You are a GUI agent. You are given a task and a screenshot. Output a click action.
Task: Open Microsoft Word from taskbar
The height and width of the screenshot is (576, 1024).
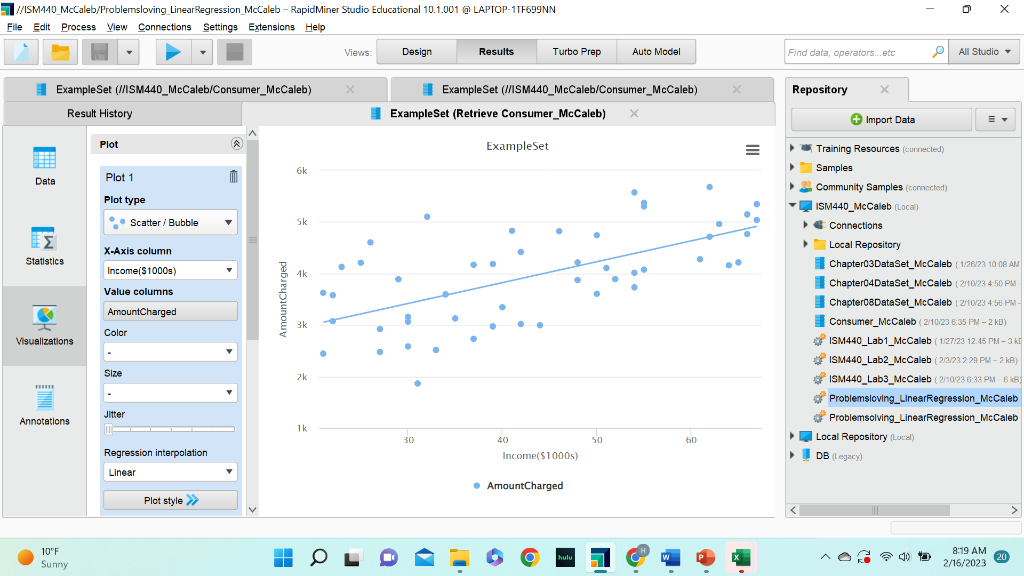click(671, 558)
